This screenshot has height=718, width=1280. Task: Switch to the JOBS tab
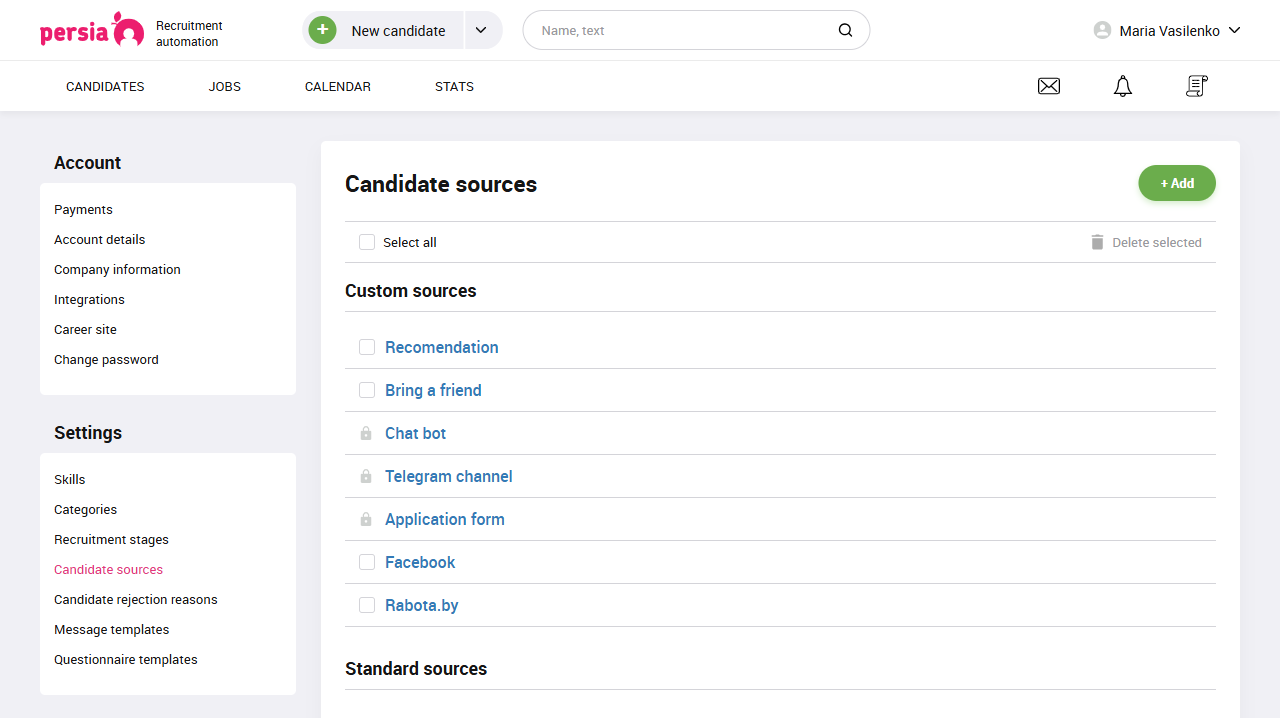point(224,86)
